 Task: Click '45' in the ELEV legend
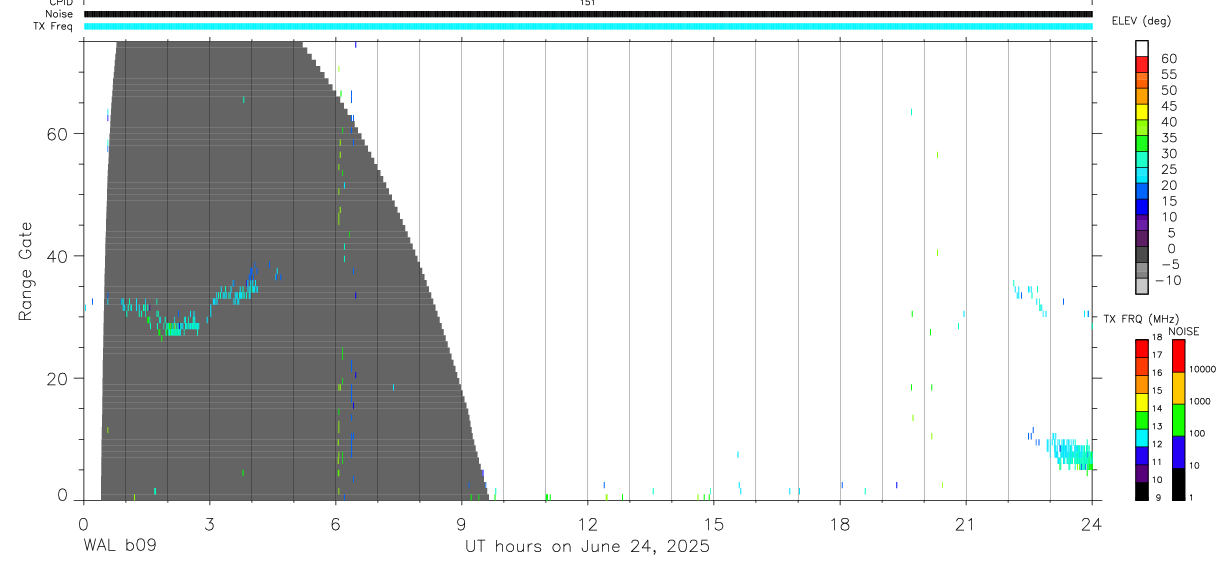tap(1169, 106)
